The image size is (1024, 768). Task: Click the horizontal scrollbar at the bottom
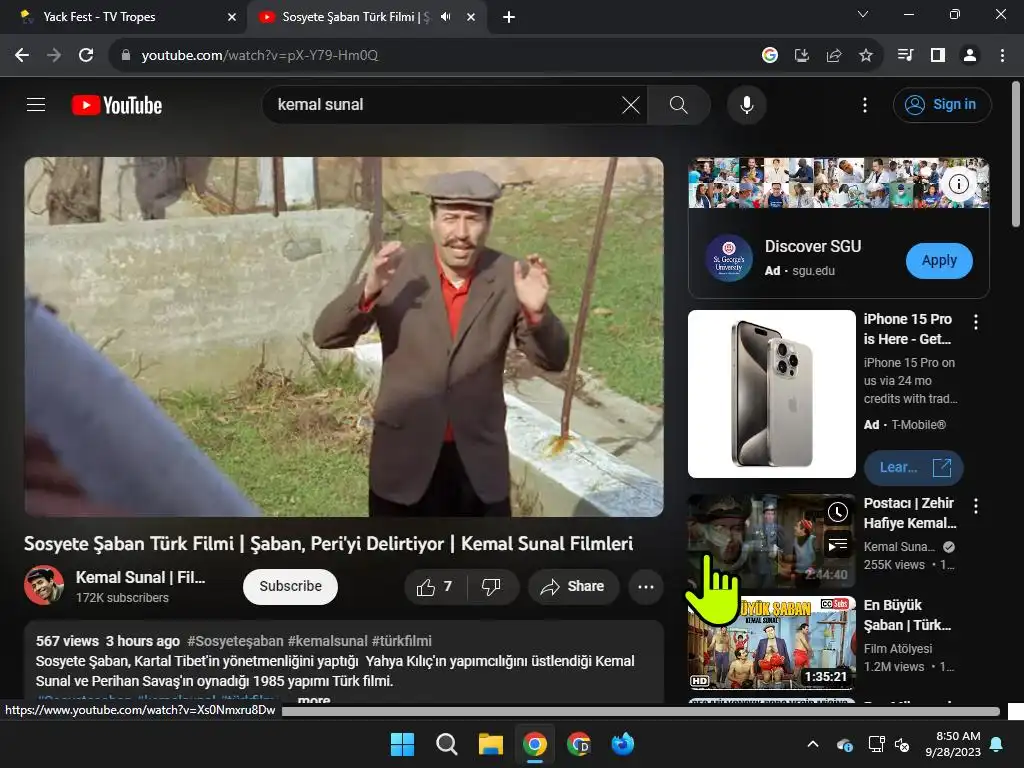pos(640,711)
